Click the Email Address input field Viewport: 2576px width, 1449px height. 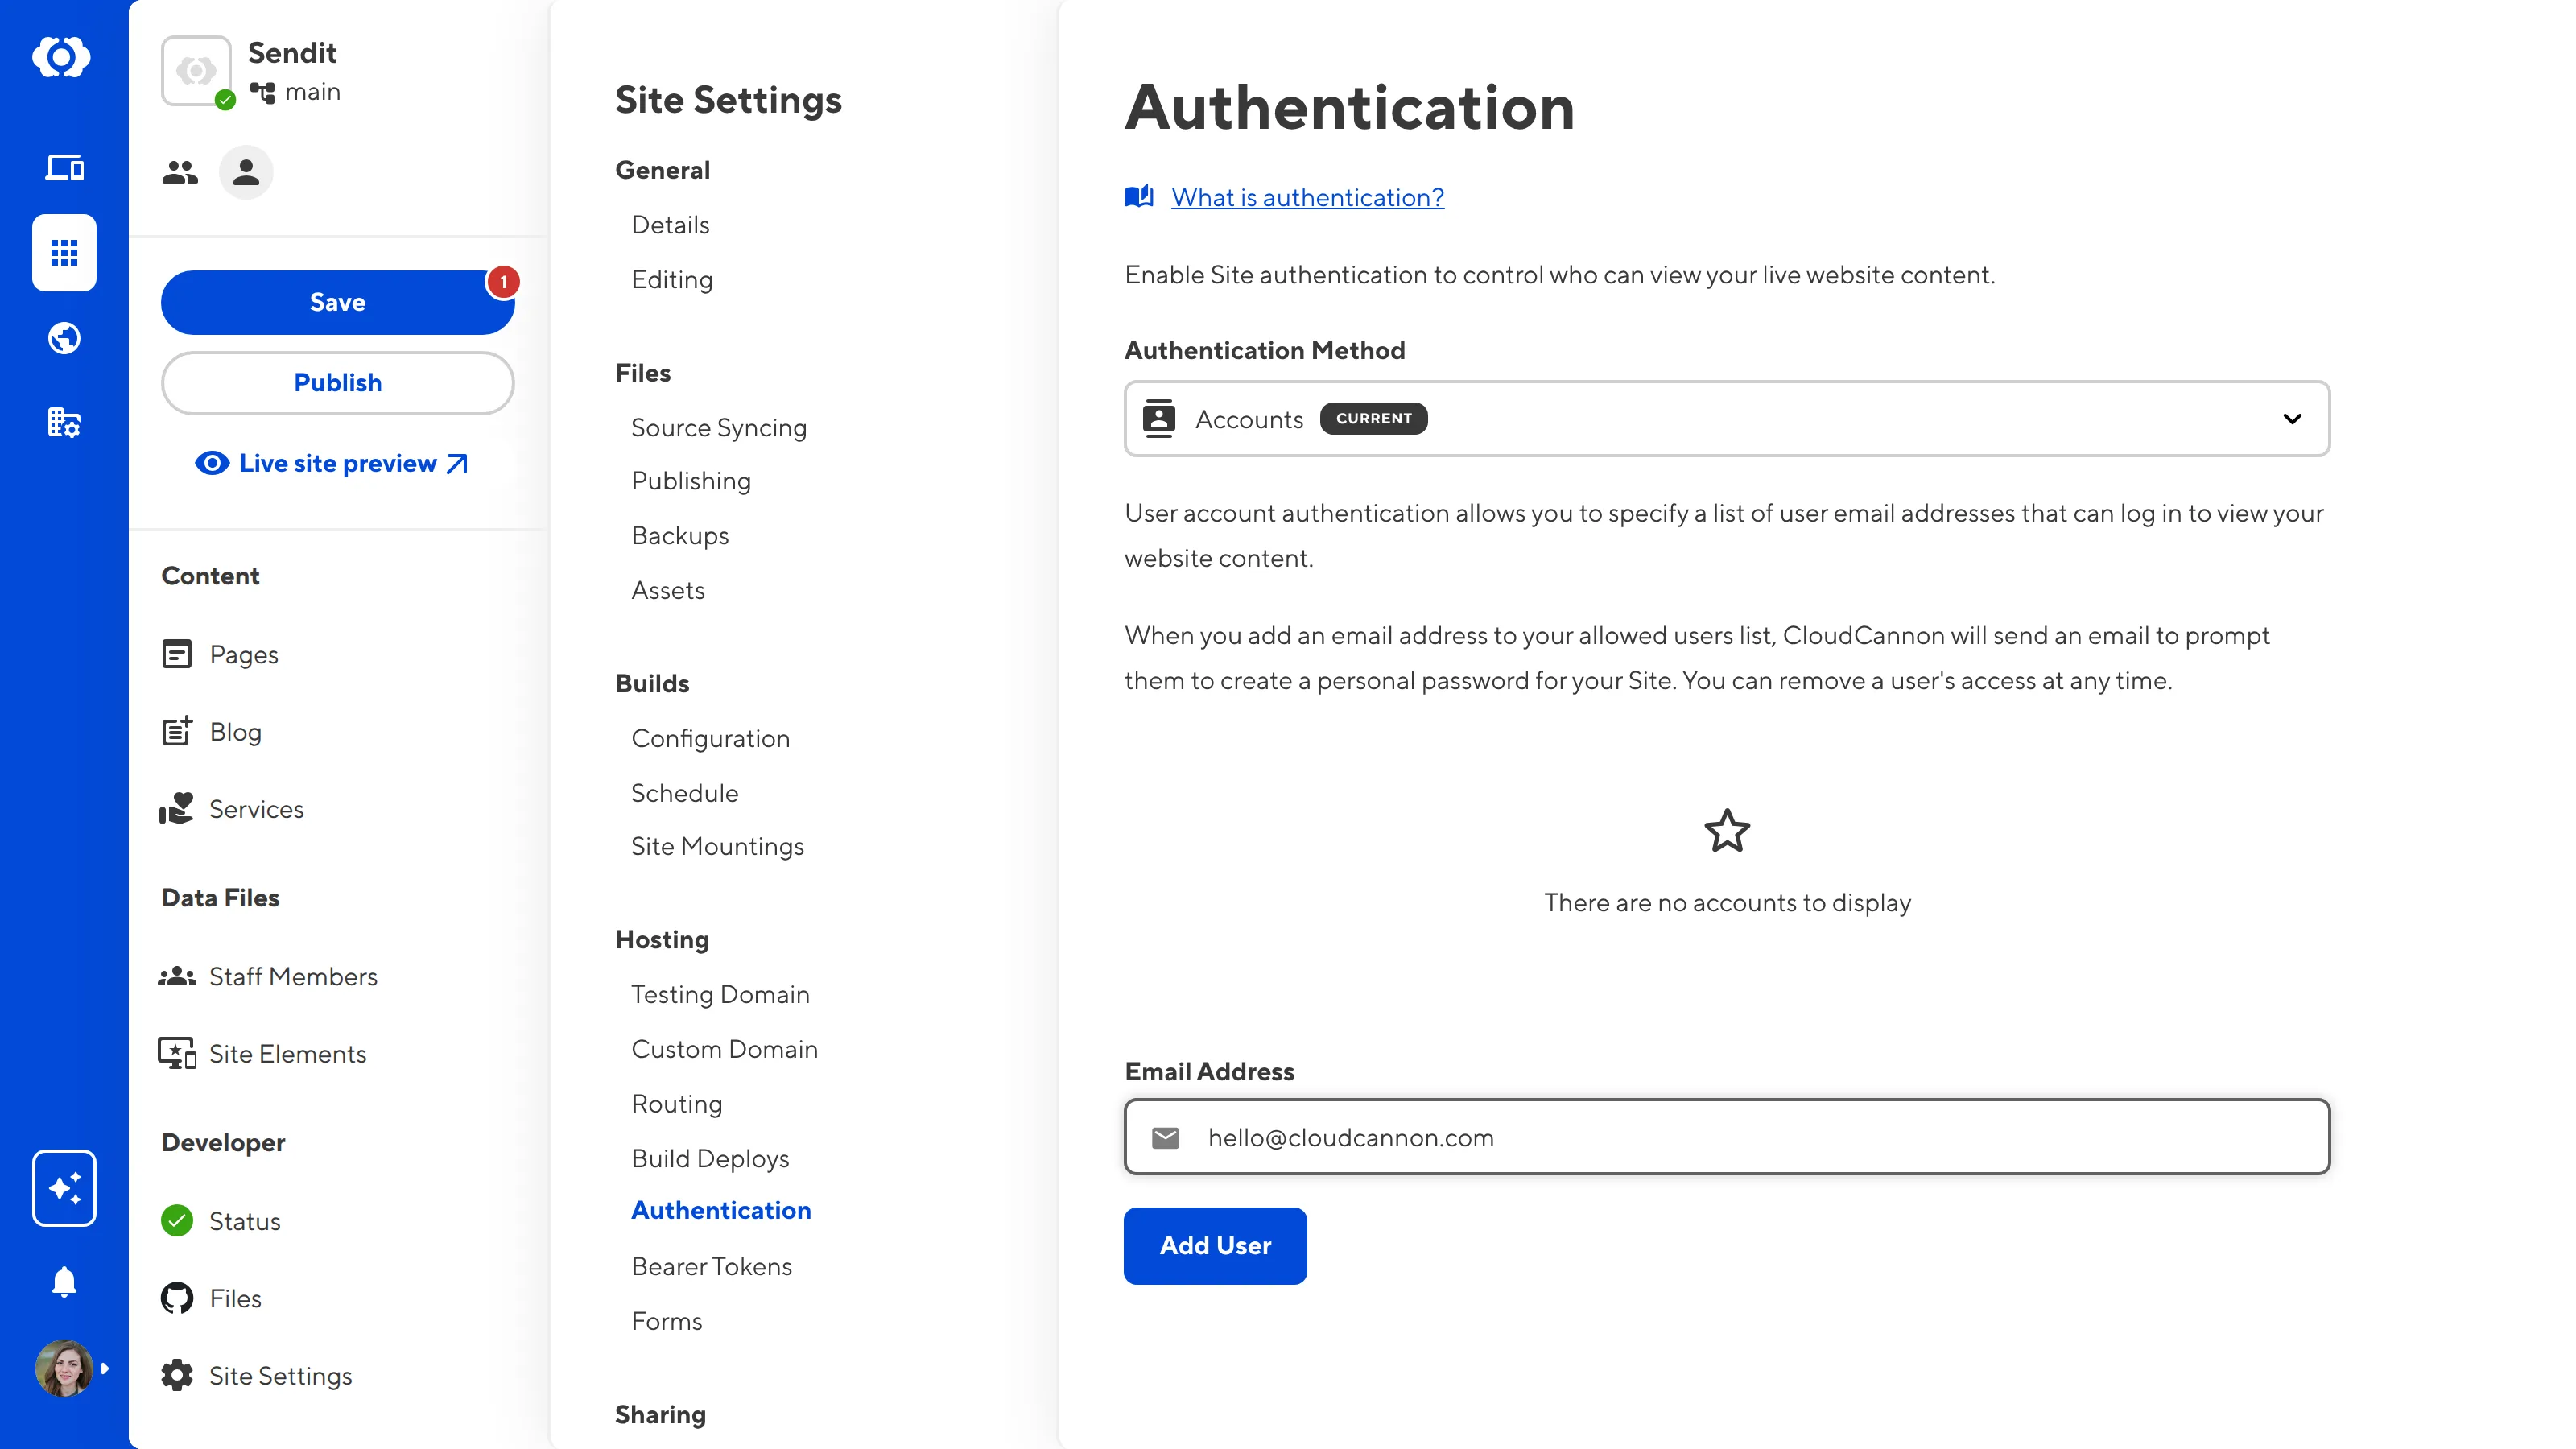pos(1726,1137)
